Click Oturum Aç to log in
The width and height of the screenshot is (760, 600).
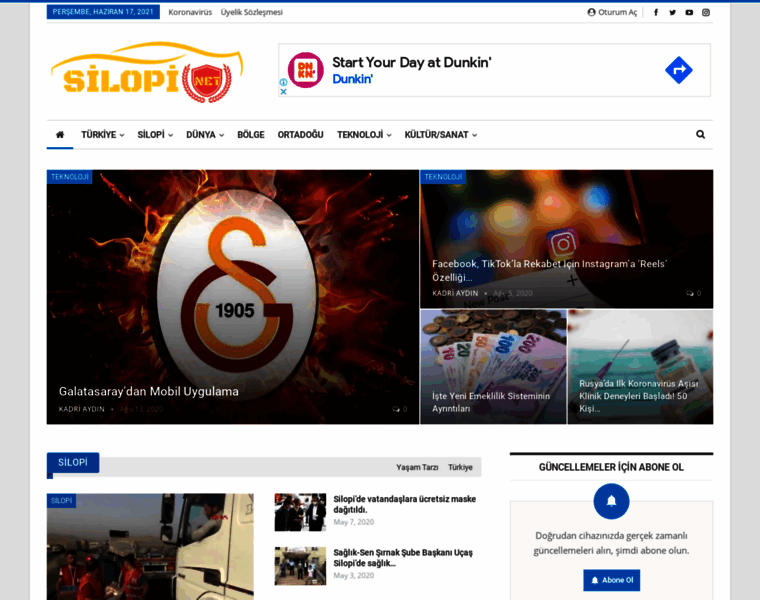[612, 13]
